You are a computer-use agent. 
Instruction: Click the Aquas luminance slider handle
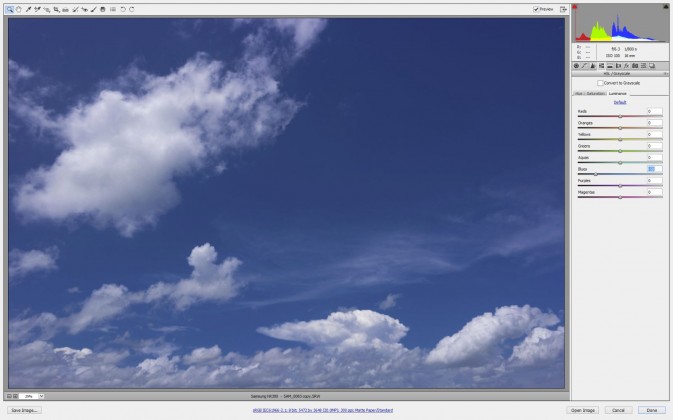point(620,163)
